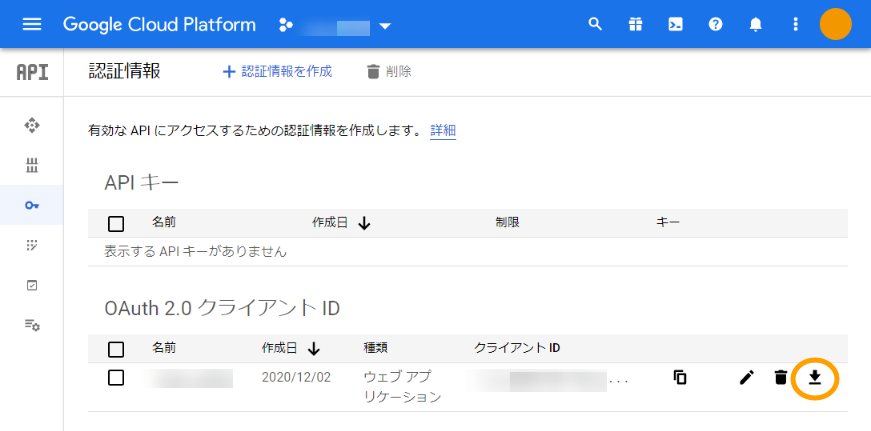Open the hamburger navigation menu
The height and width of the screenshot is (431, 871).
pyautogui.click(x=32, y=24)
